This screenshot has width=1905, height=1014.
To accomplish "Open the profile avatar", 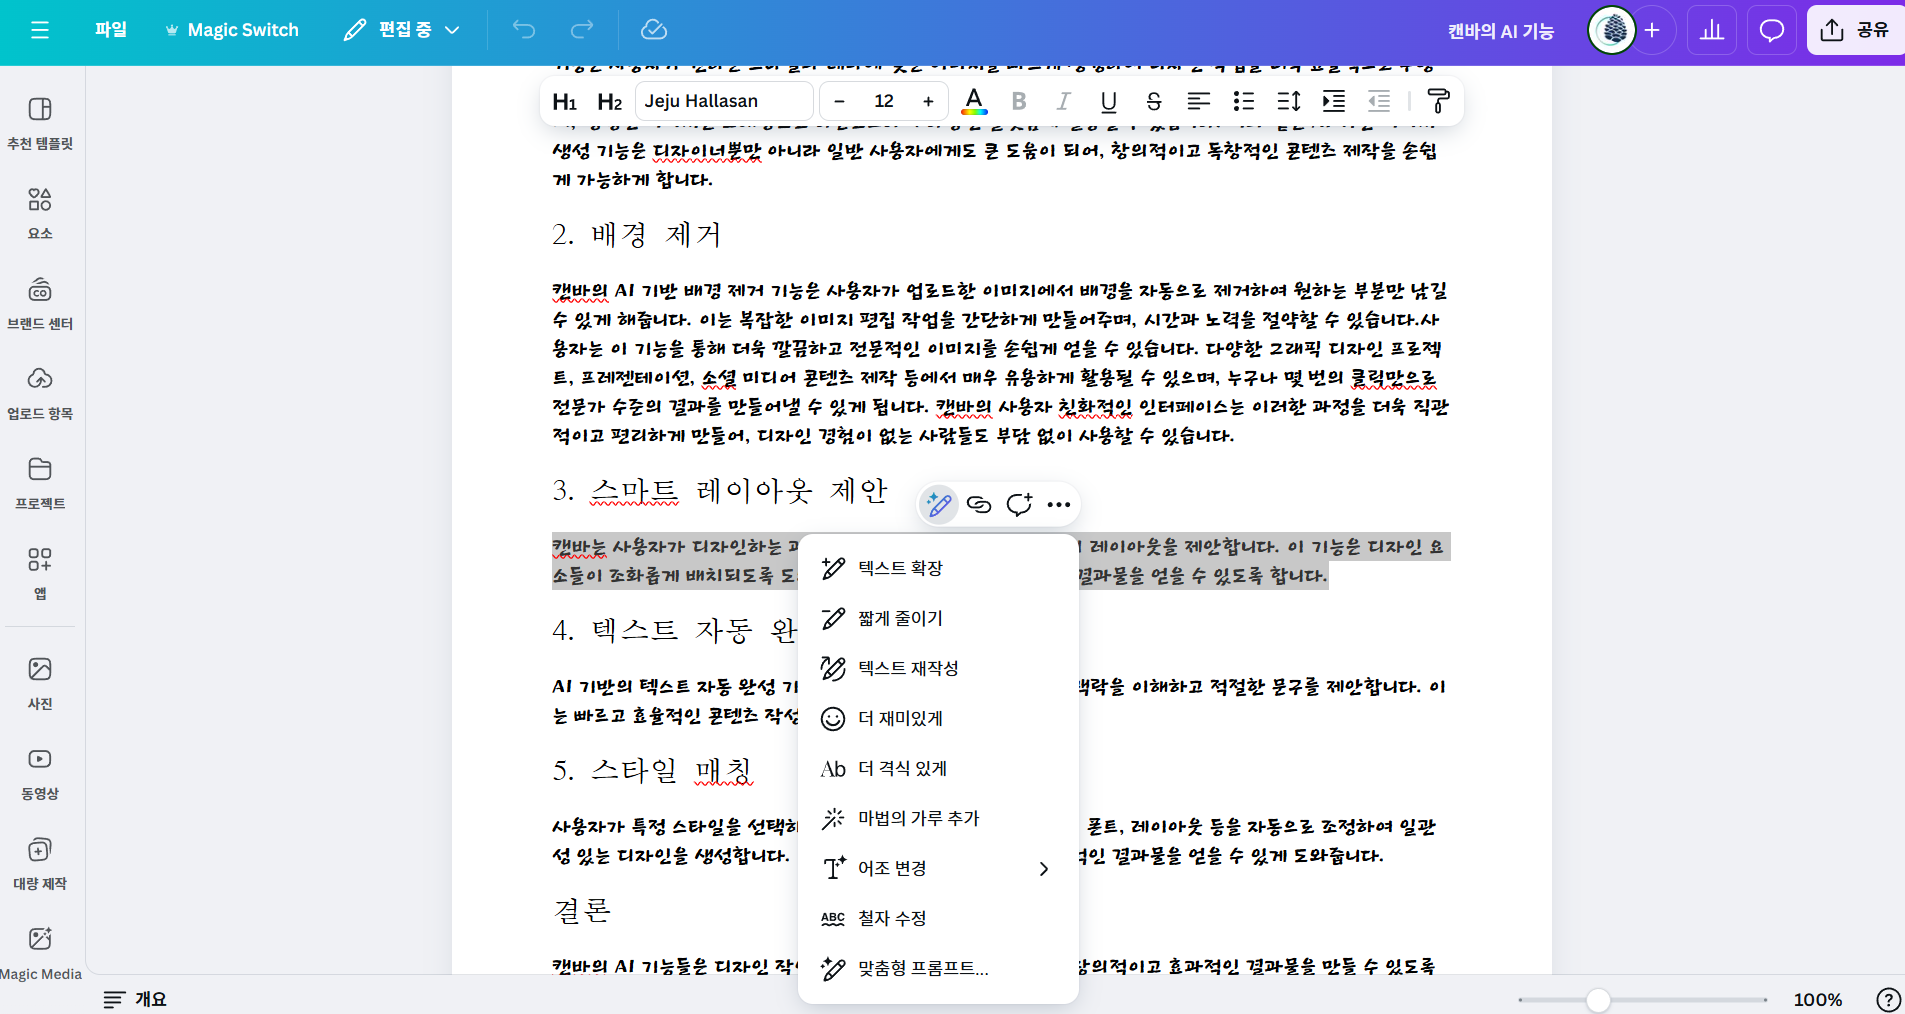I will tap(1612, 30).
